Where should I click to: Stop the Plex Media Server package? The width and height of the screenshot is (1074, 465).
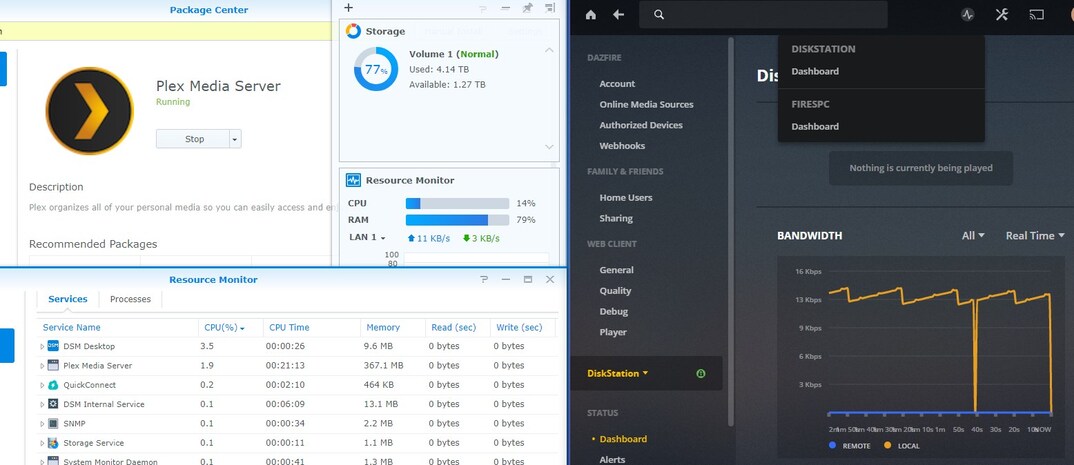[192, 139]
